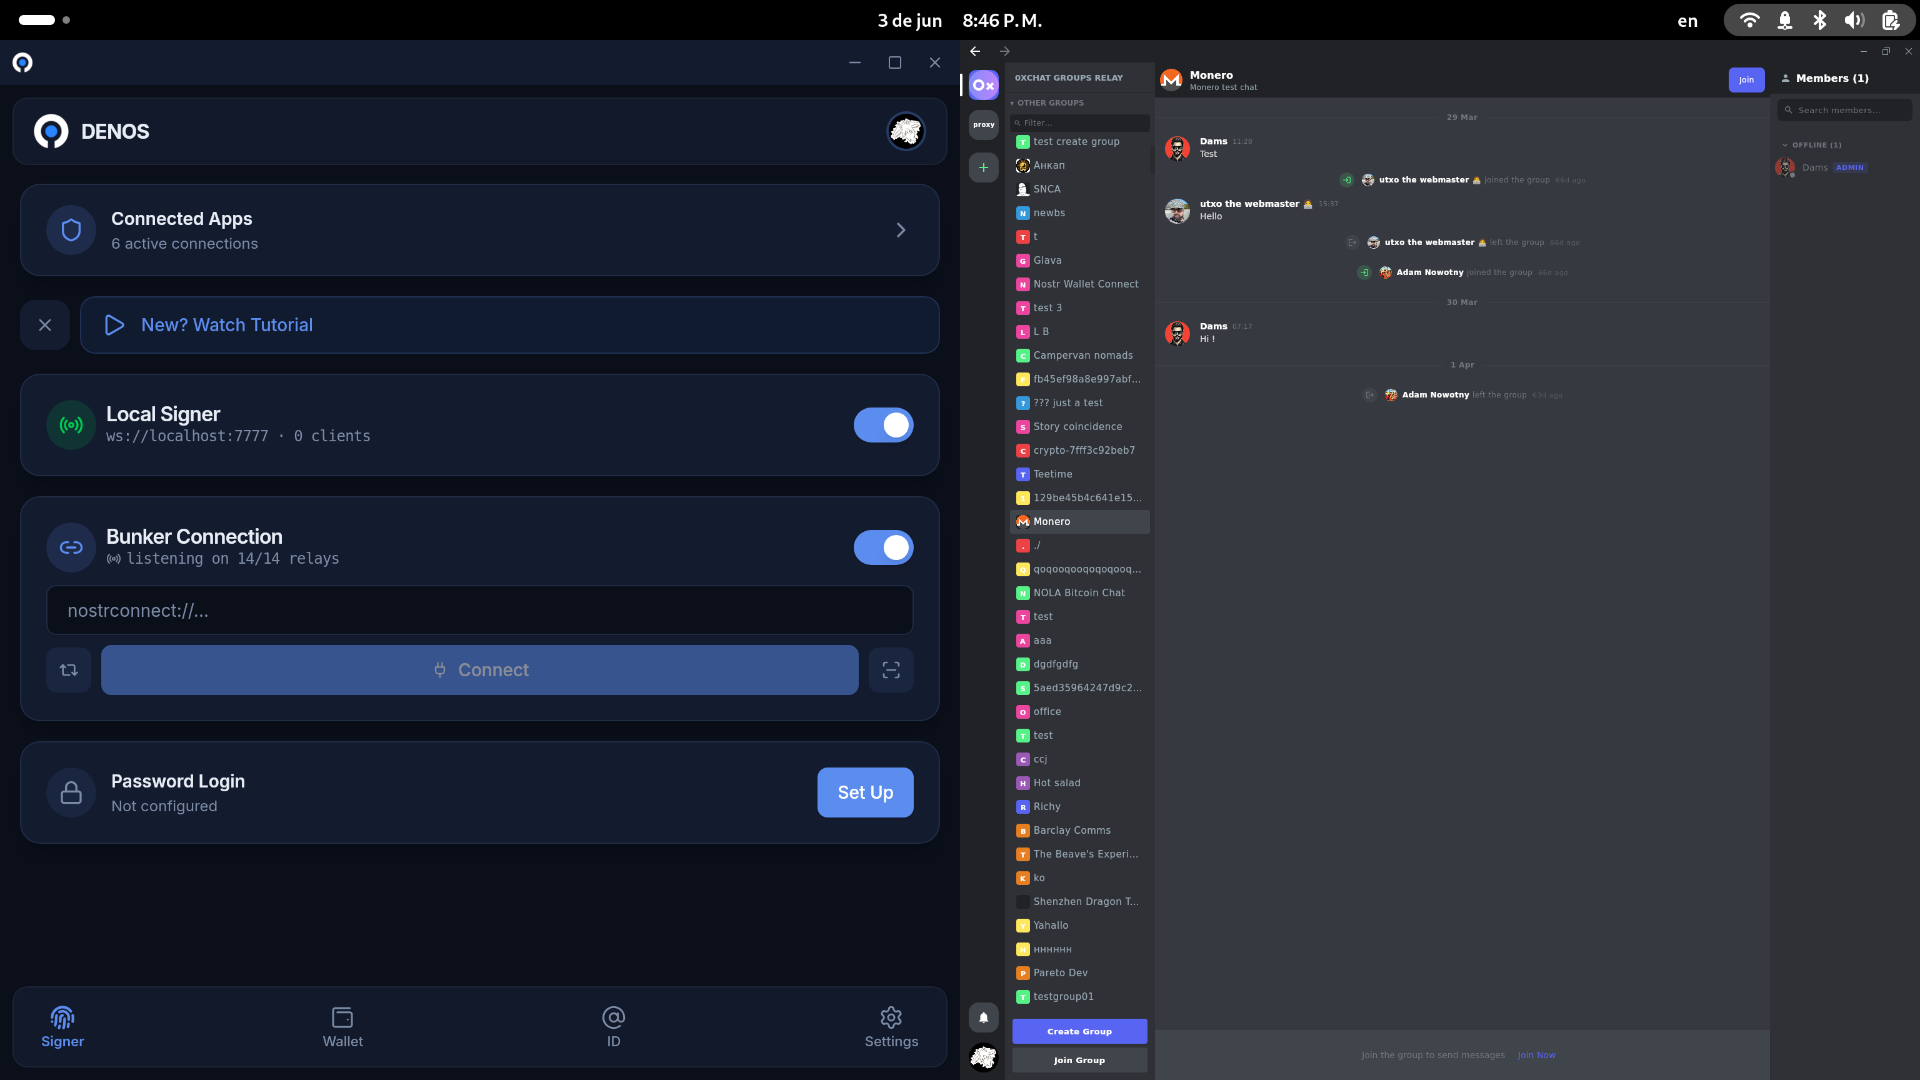Open the Pareto Dev group

coord(1079,973)
